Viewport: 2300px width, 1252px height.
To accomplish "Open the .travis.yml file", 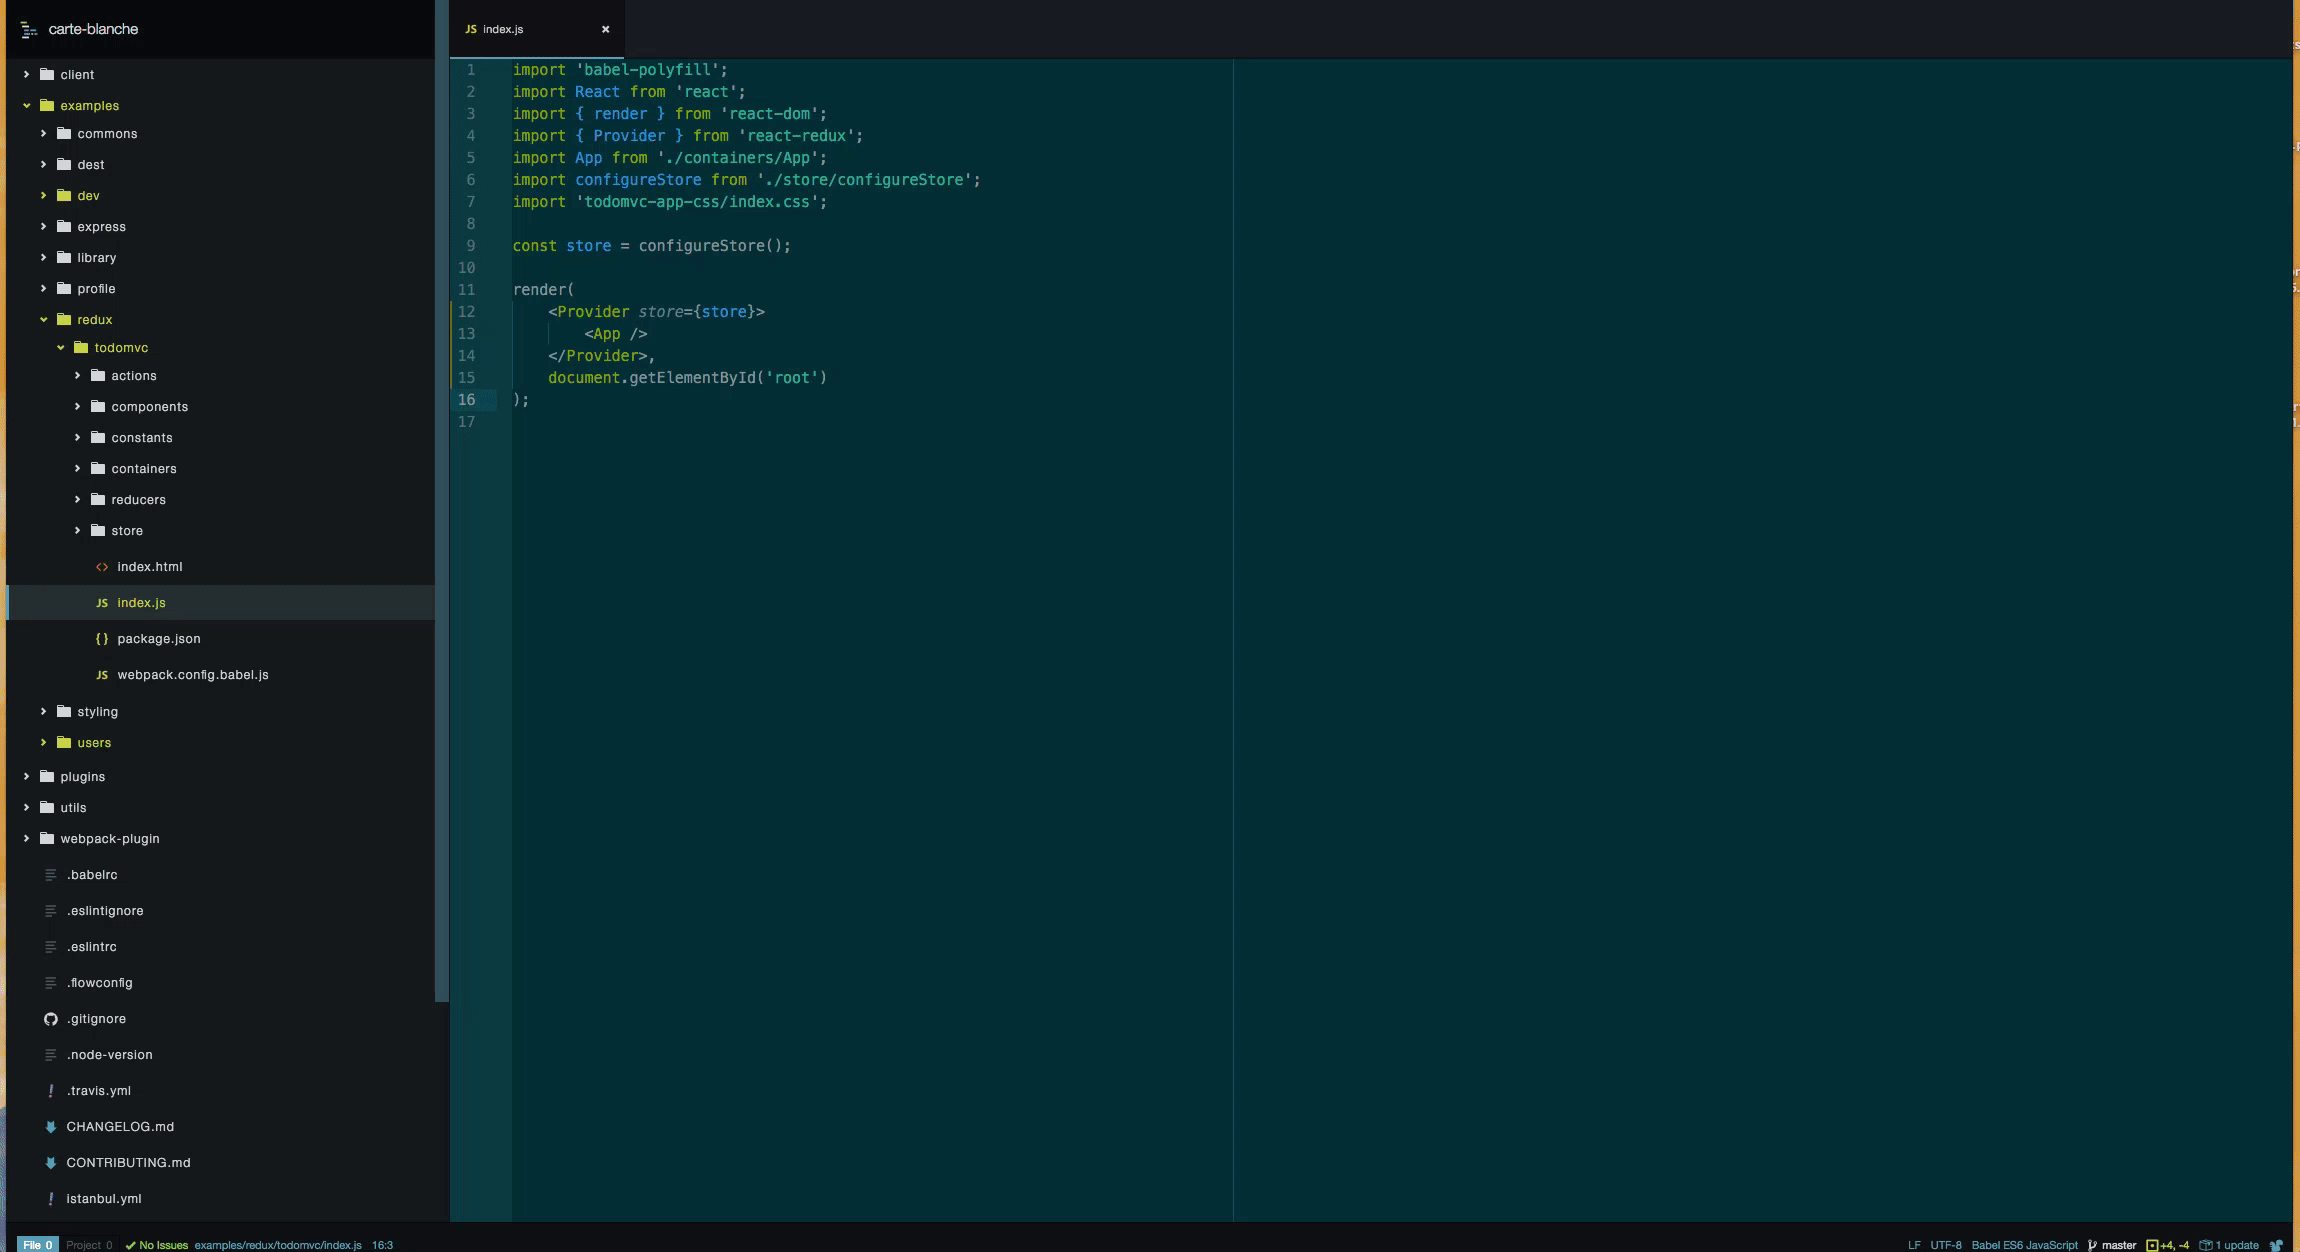I will point(98,1090).
